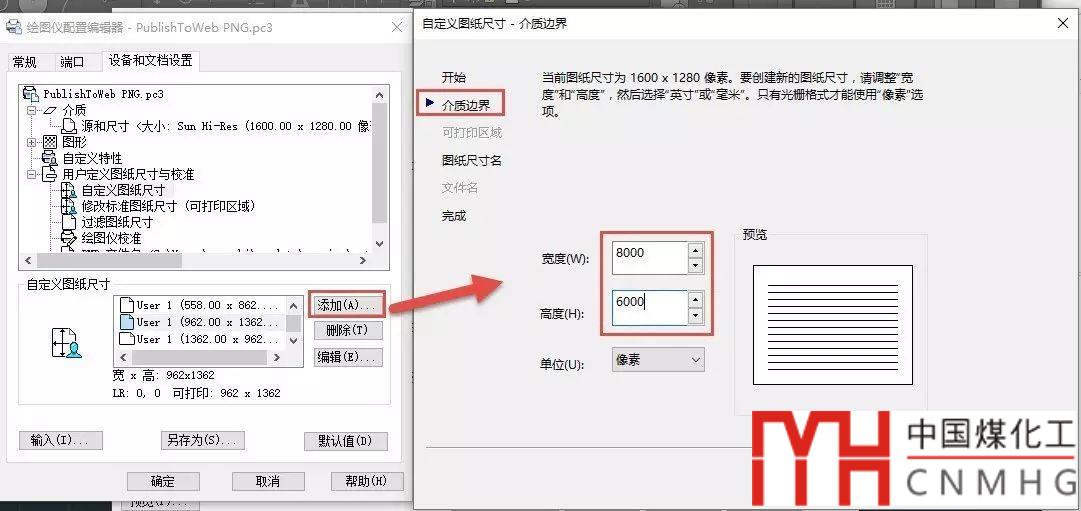Viewport: 1081px width, 511px height.
Task: Click the 绘图仪校准 plotter icon
Action: [x=69, y=238]
